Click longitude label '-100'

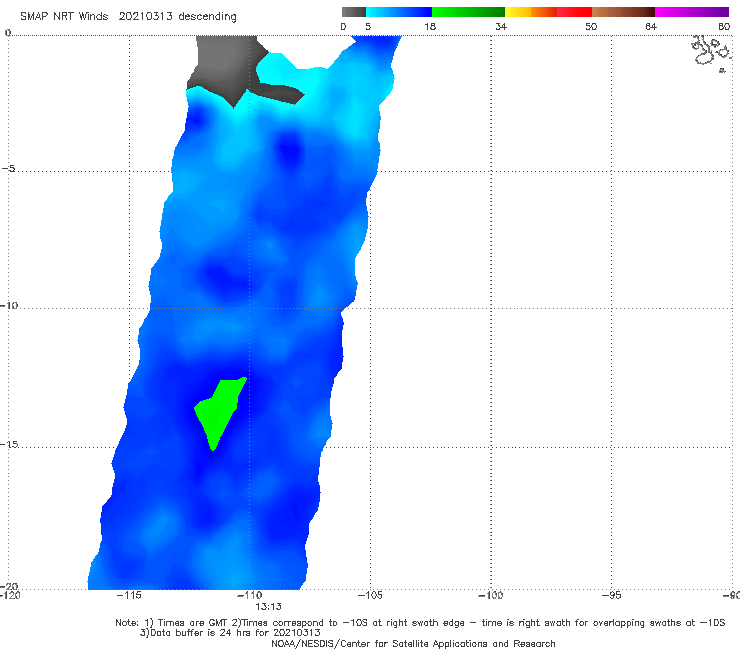[x=491, y=595]
